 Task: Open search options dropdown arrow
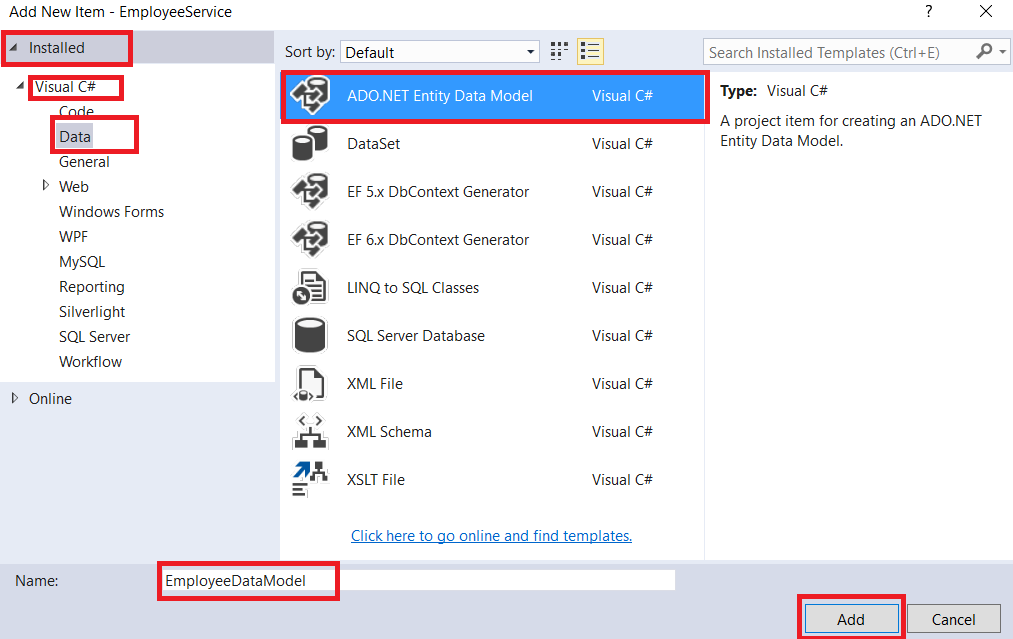point(1003,52)
